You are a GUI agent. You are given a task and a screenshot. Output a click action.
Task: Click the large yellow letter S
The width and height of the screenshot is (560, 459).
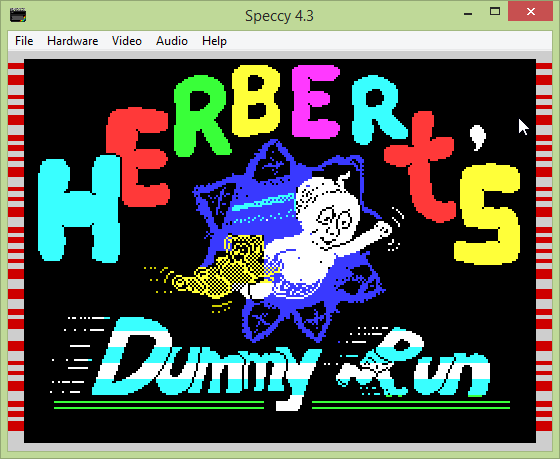tap(488, 214)
